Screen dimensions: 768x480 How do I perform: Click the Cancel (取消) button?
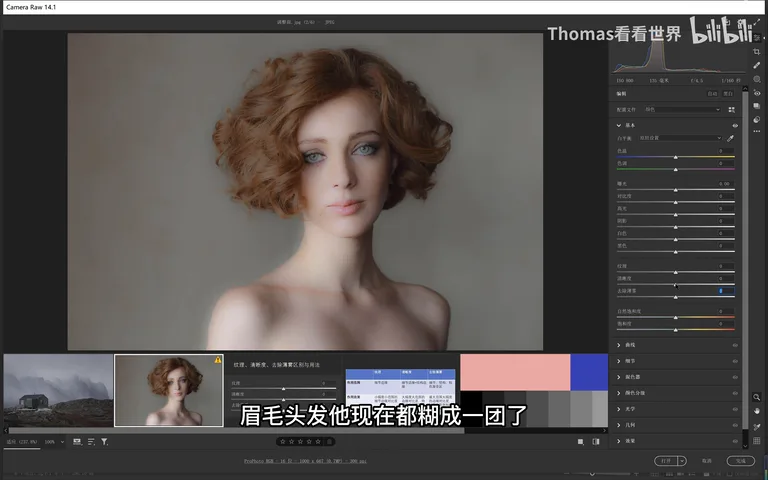coord(706,461)
